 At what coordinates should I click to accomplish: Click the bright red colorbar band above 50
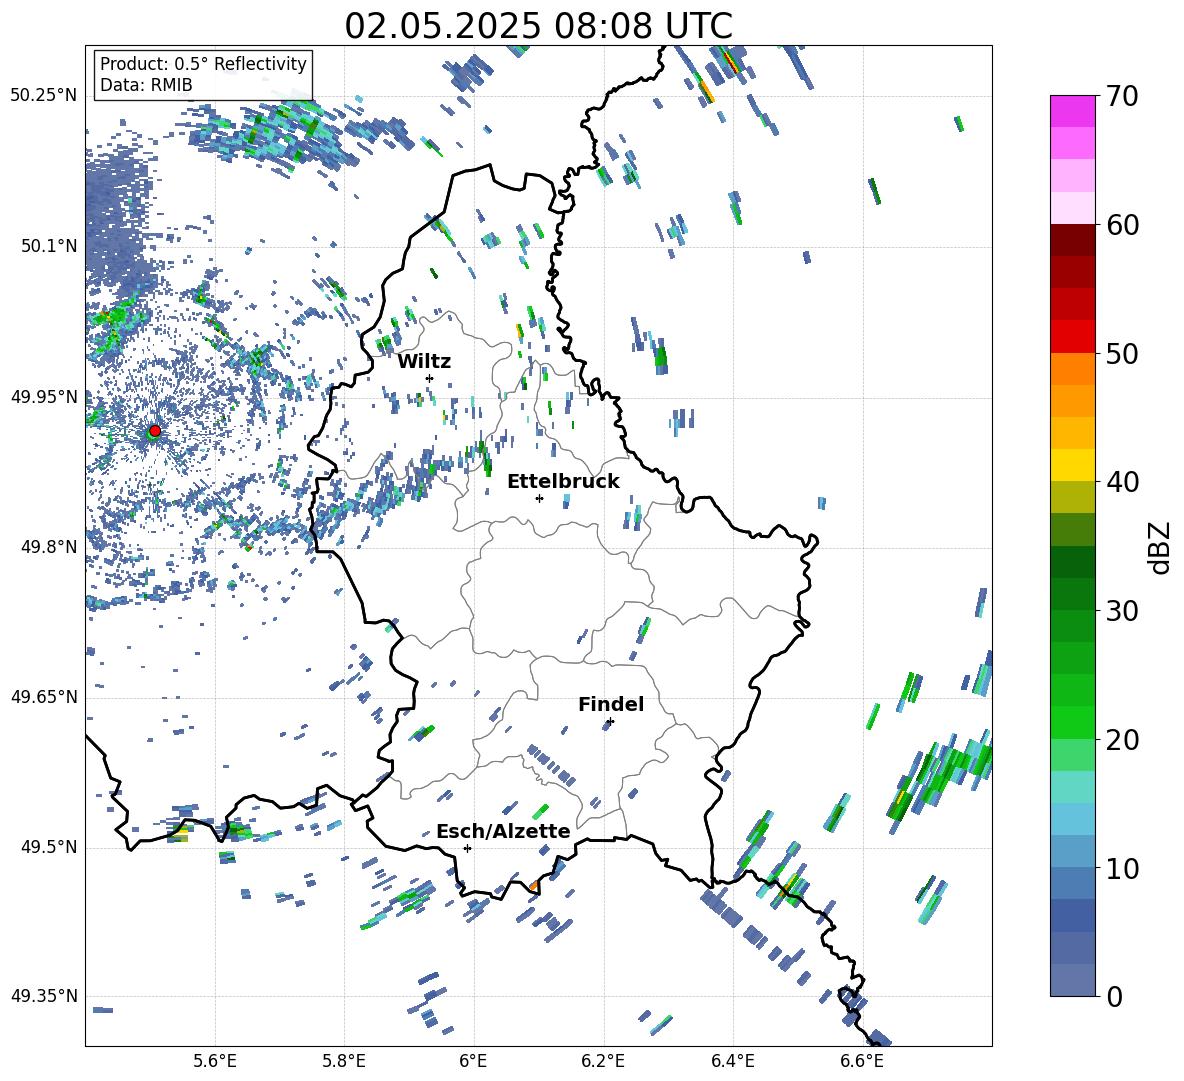(x=1073, y=337)
